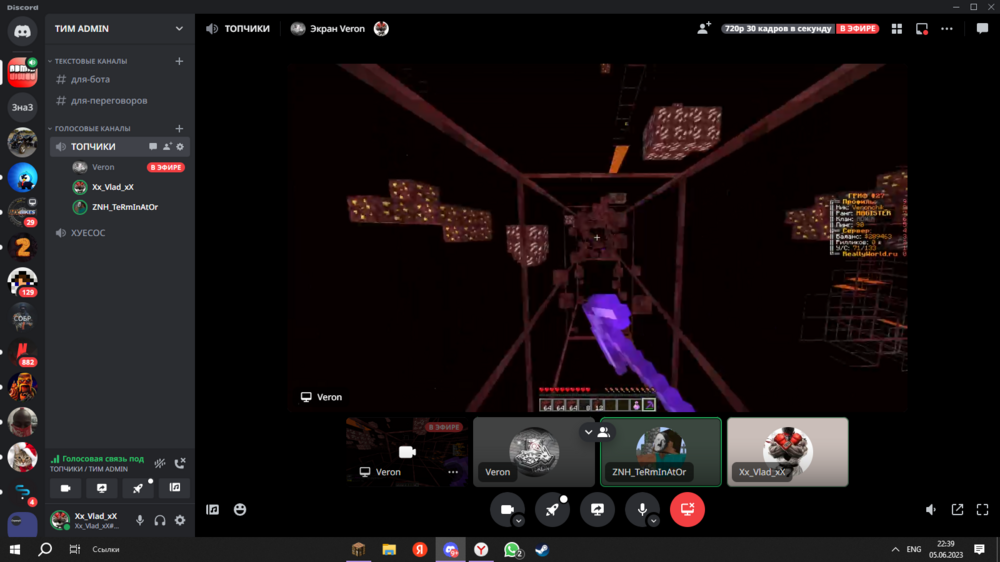Deafen with headphones icon in user panel
The width and height of the screenshot is (1000, 562).
coord(160,521)
